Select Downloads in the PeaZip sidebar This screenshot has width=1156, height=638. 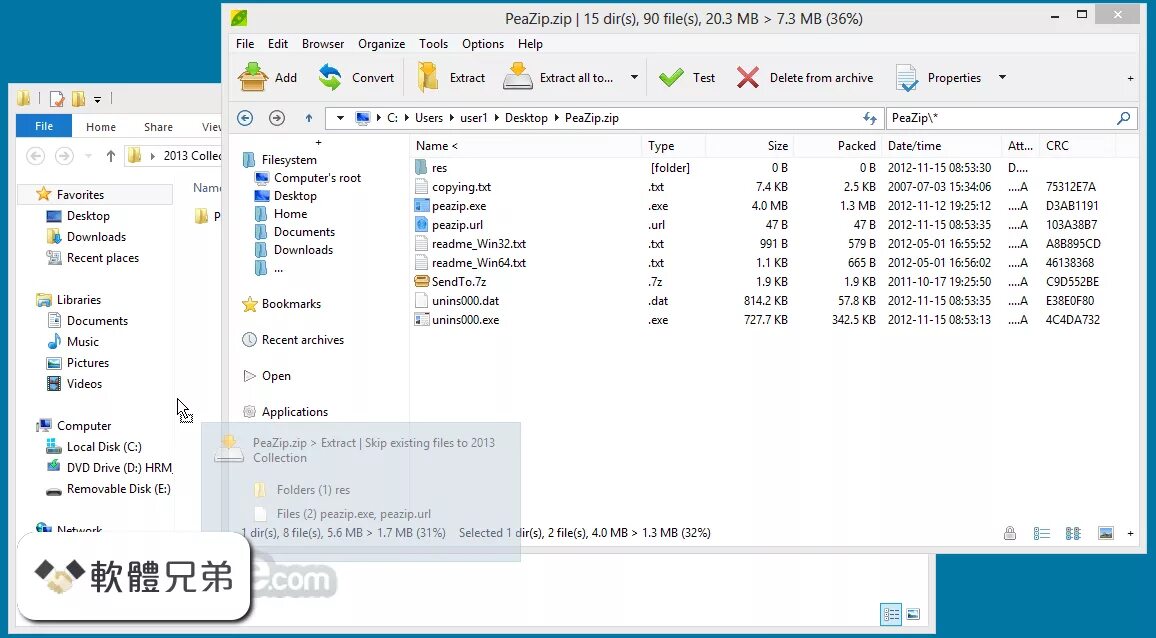pos(303,249)
